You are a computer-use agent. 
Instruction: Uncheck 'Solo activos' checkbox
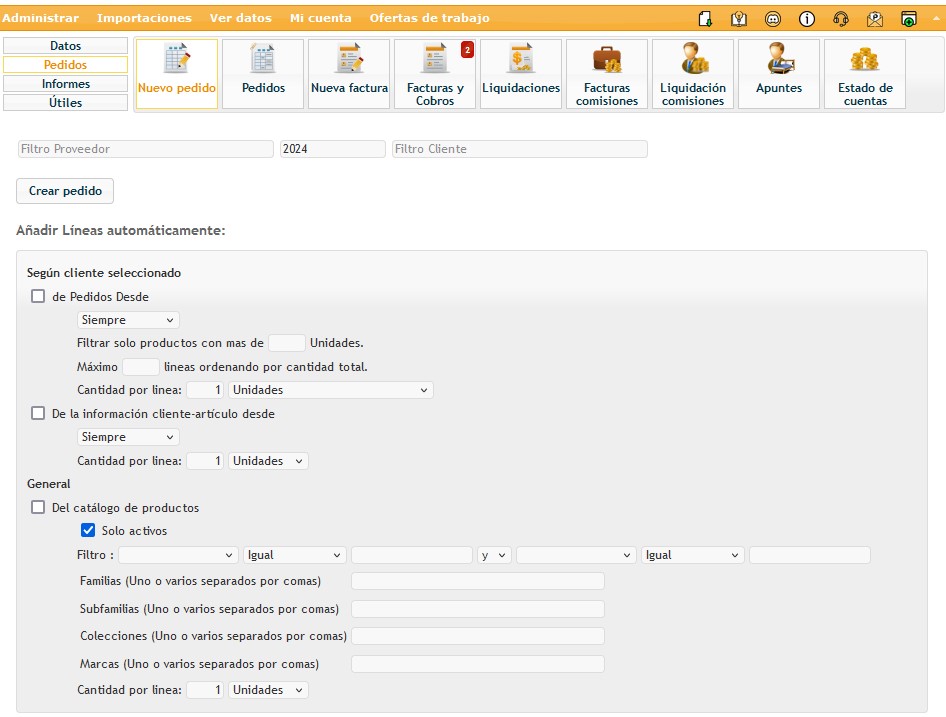(88, 531)
